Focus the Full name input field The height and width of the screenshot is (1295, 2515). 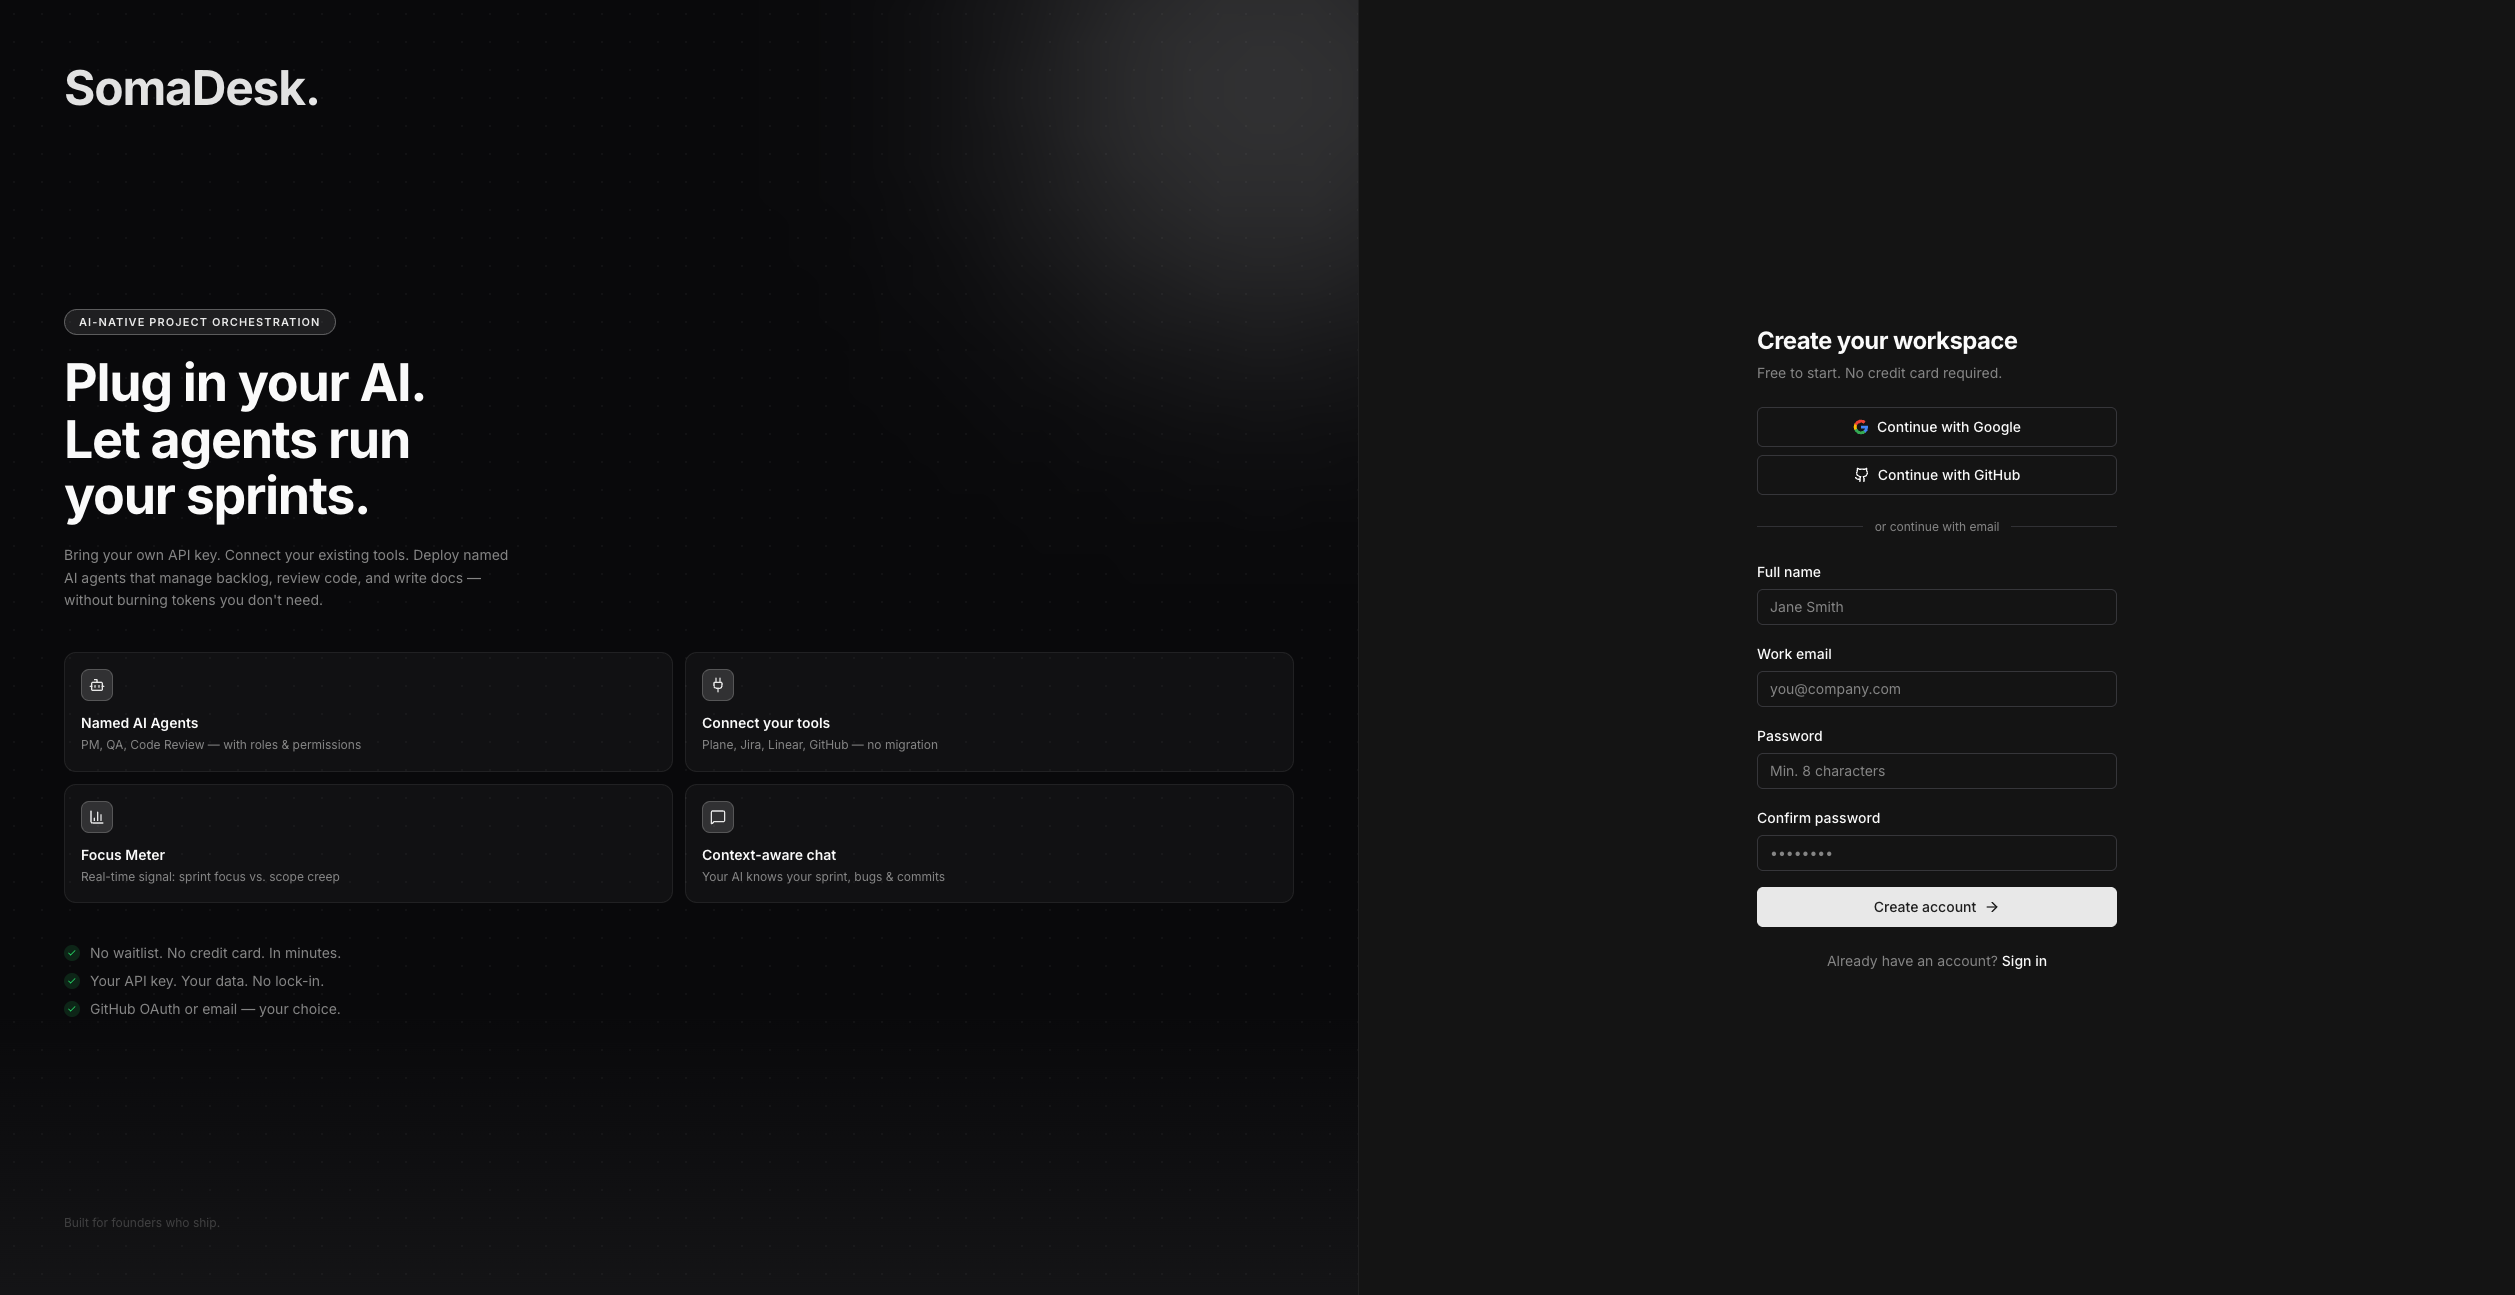[x=1936, y=607]
